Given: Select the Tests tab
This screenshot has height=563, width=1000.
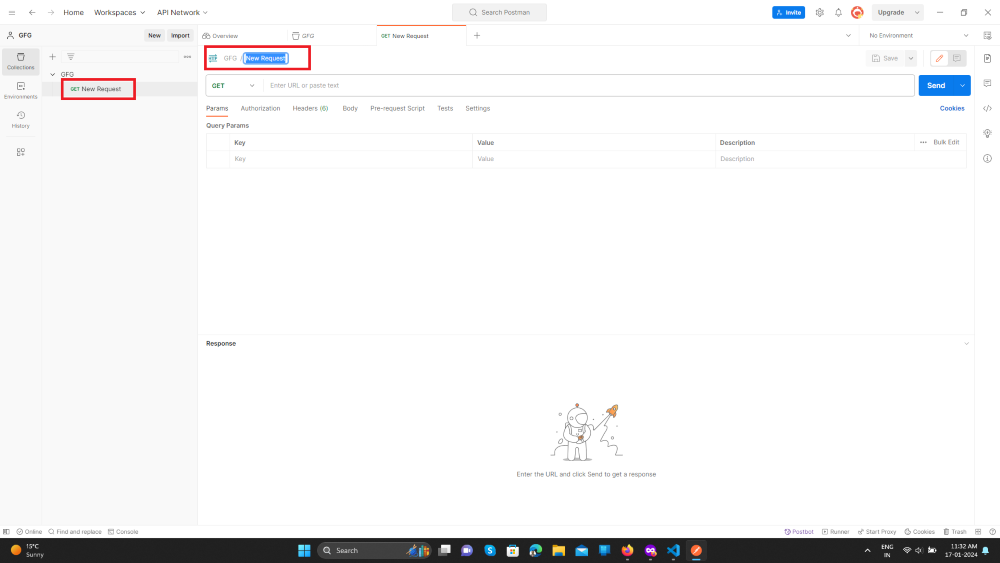Looking at the screenshot, I should click(x=445, y=108).
